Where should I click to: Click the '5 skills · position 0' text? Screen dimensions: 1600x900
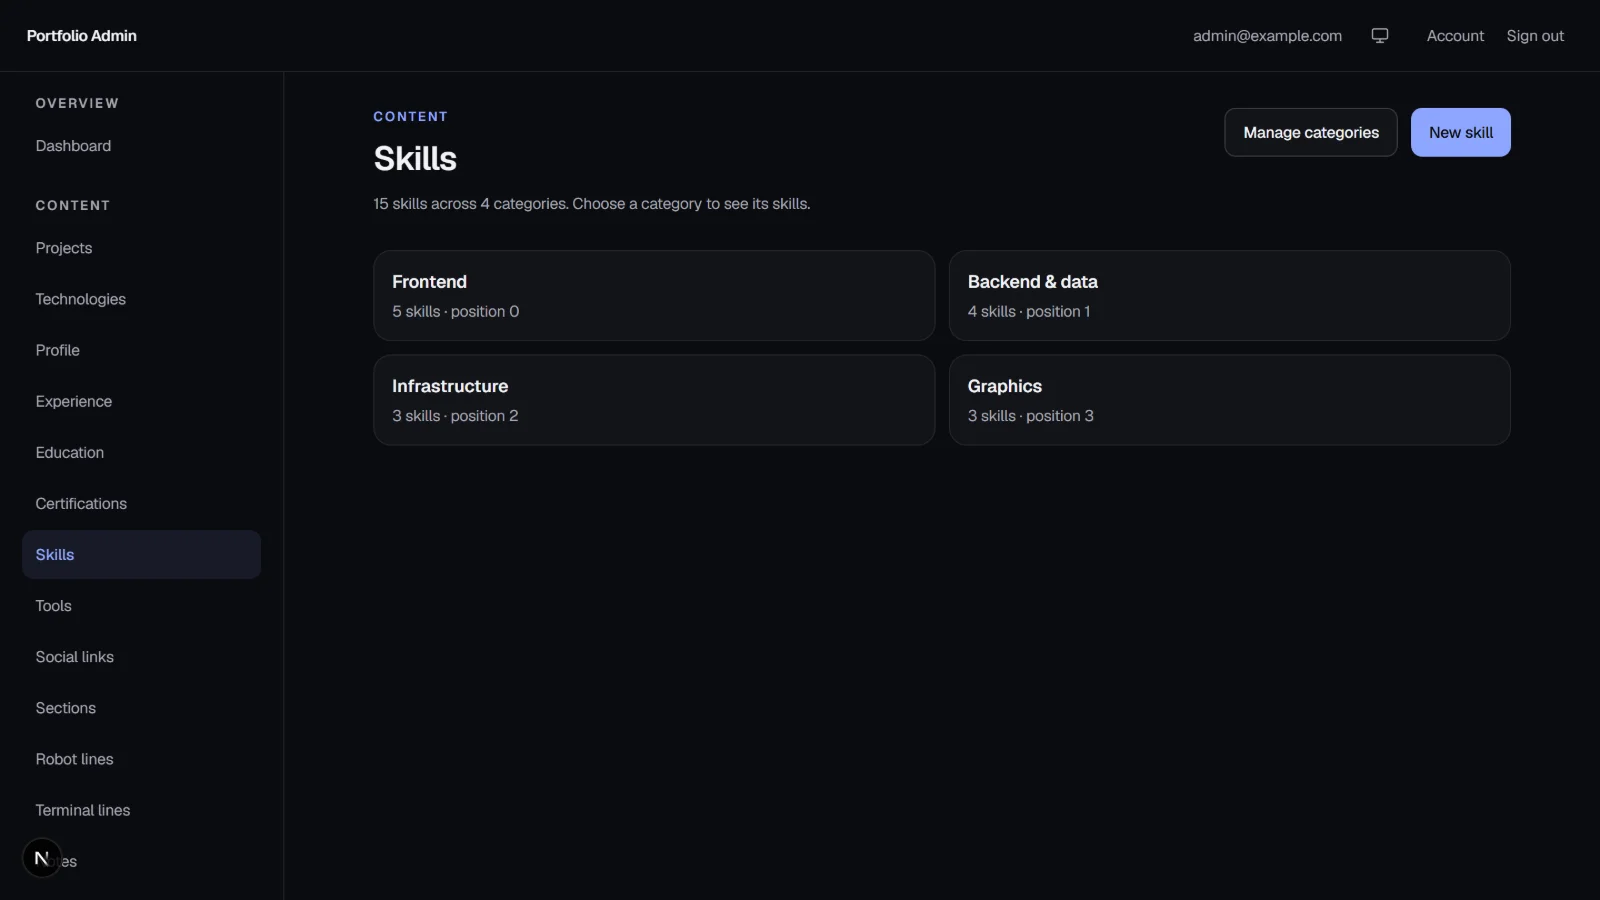click(x=455, y=311)
